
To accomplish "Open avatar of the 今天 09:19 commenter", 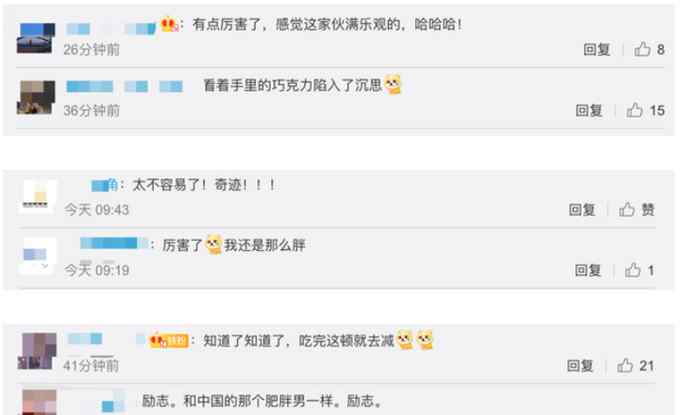I will click(37, 256).
